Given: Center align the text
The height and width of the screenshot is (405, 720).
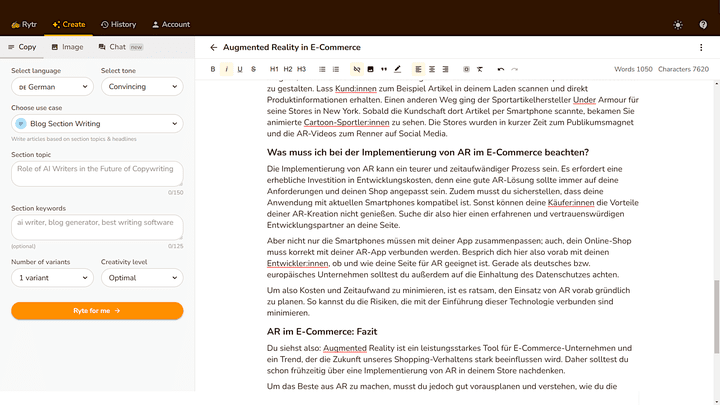Looking at the screenshot, I should pos(432,69).
